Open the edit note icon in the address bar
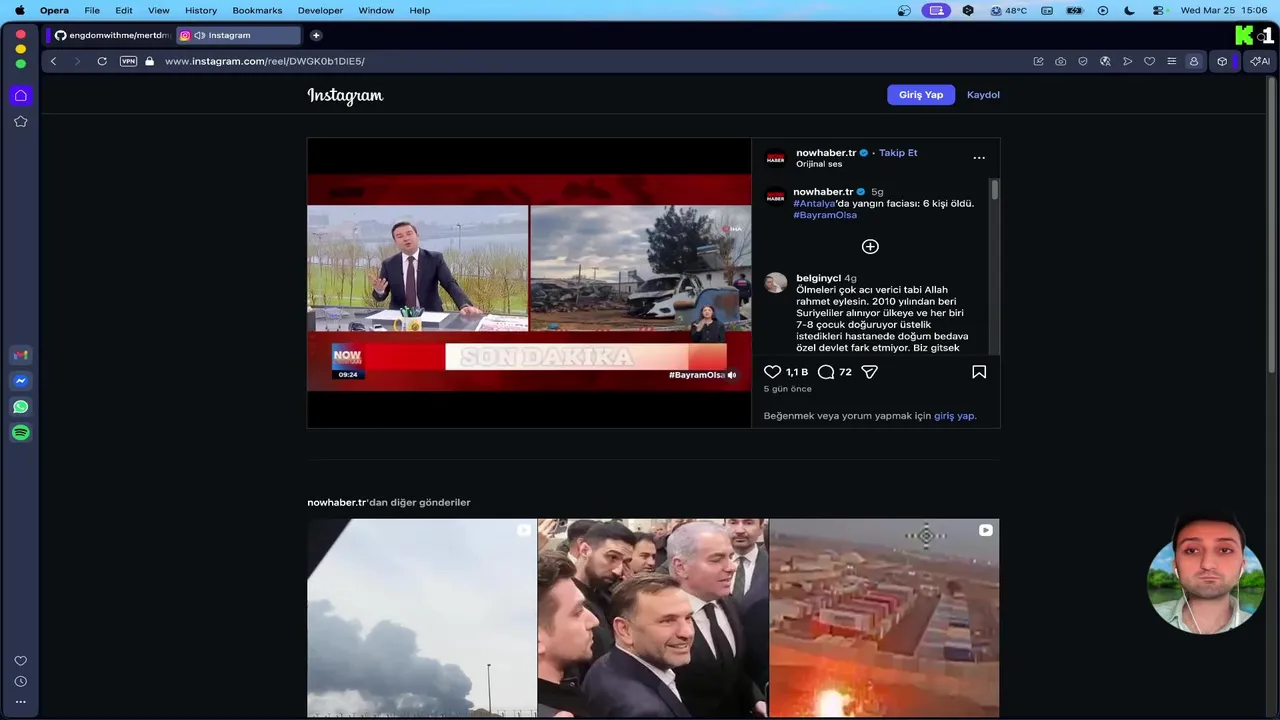Screen dimensions: 1280x720 (x=1038, y=61)
